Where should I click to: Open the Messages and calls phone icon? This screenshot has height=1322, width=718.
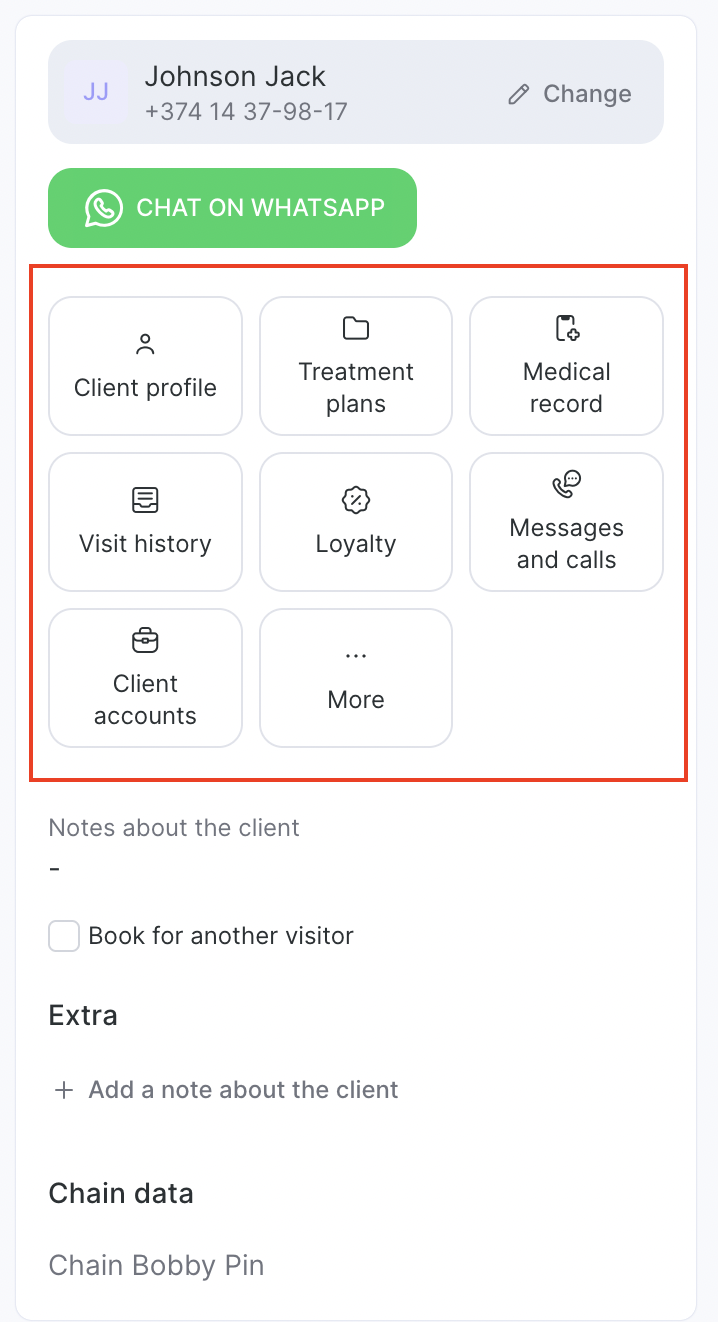pyautogui.click(x=567, y=485)
